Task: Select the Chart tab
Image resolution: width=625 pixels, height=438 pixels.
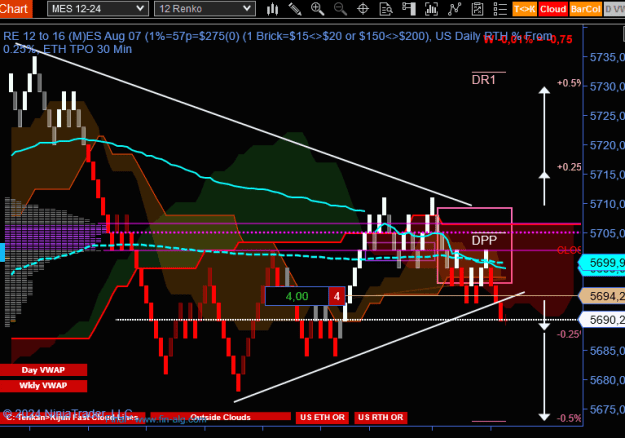Action: pyautogui.click(x=16, y=8)
